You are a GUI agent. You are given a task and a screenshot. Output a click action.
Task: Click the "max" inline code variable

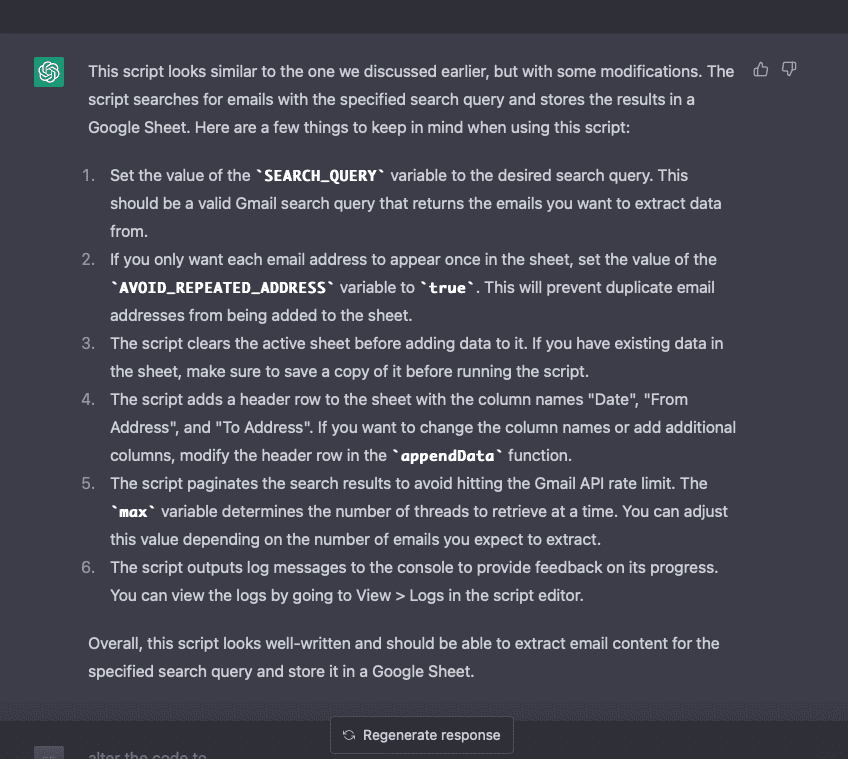click(x=133, y=512)
